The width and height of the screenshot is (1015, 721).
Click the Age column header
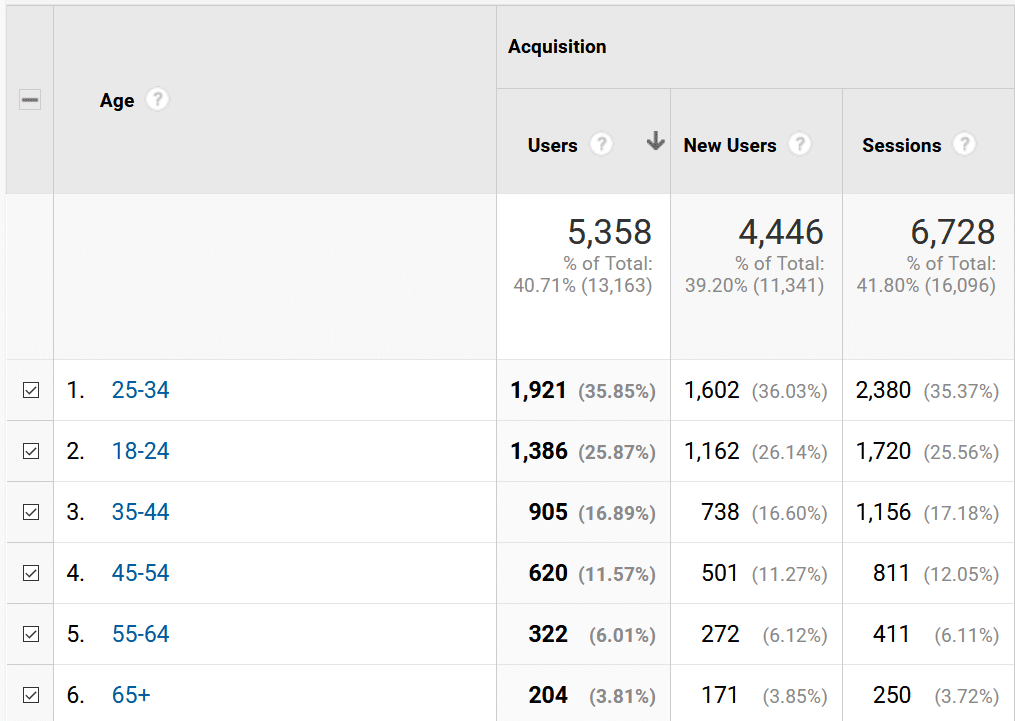(x=116, y=99)
